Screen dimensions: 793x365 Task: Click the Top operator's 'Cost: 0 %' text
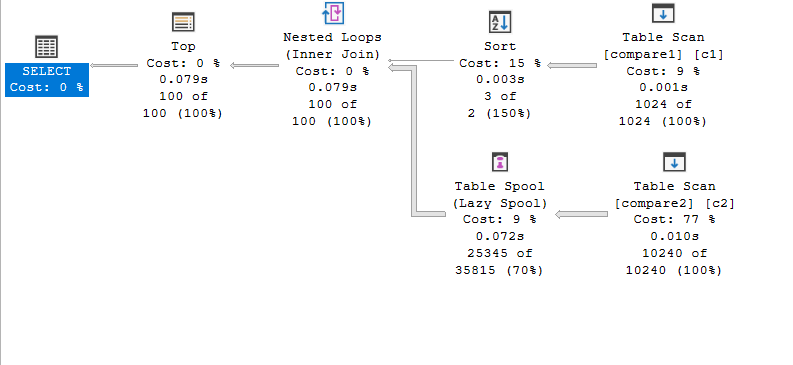183,63
